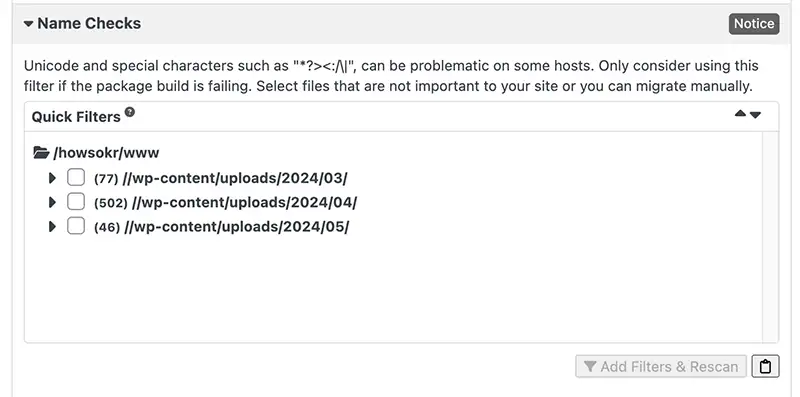This screenshot has width=800, height=397.
Task: Click the funnel icon on Add Filters & Rescan
Action: click(590, 366)
